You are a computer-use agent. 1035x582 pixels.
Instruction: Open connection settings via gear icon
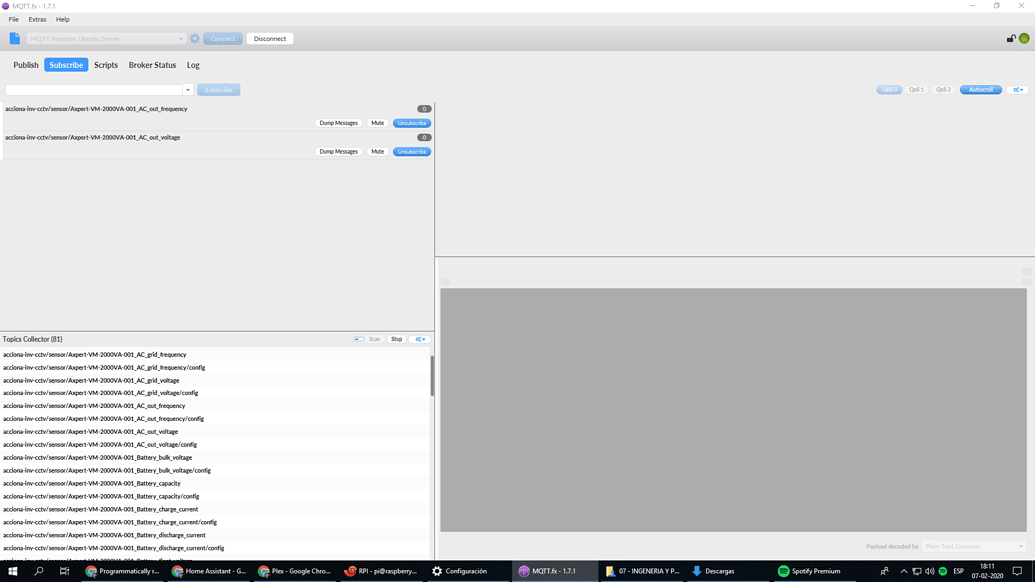(194, 38)
